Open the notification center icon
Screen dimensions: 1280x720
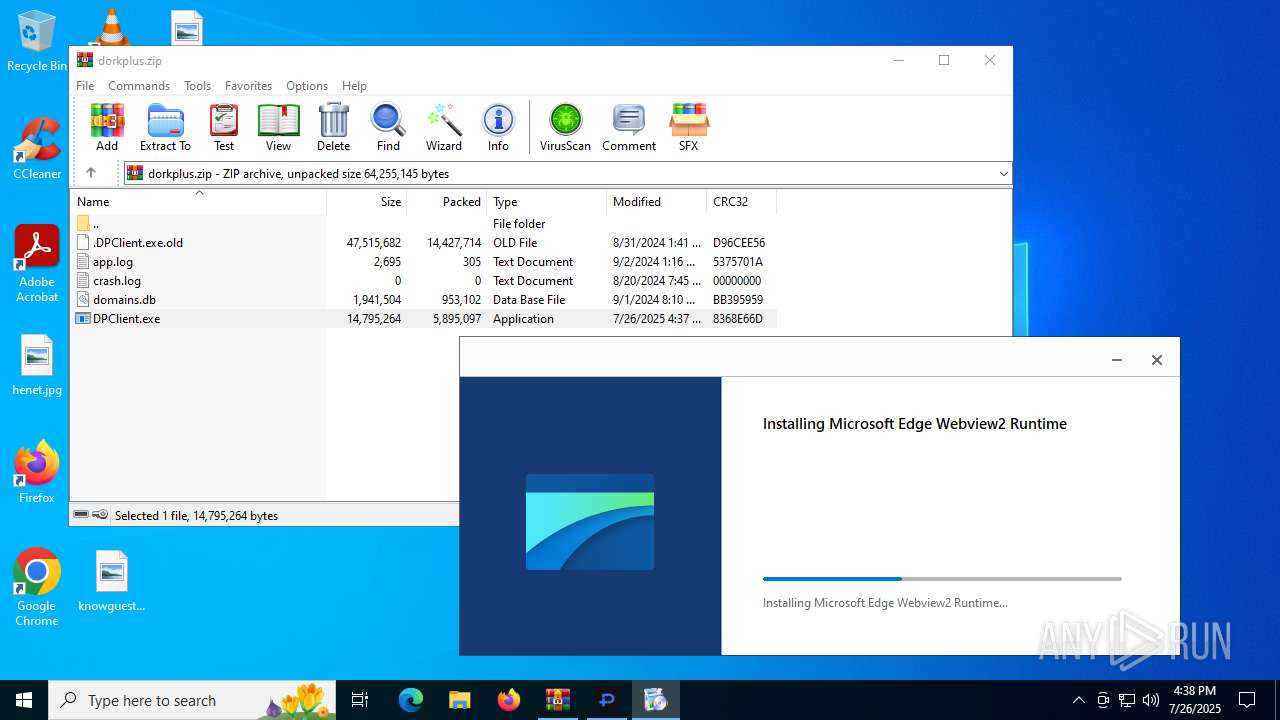tap(1247, 700)
